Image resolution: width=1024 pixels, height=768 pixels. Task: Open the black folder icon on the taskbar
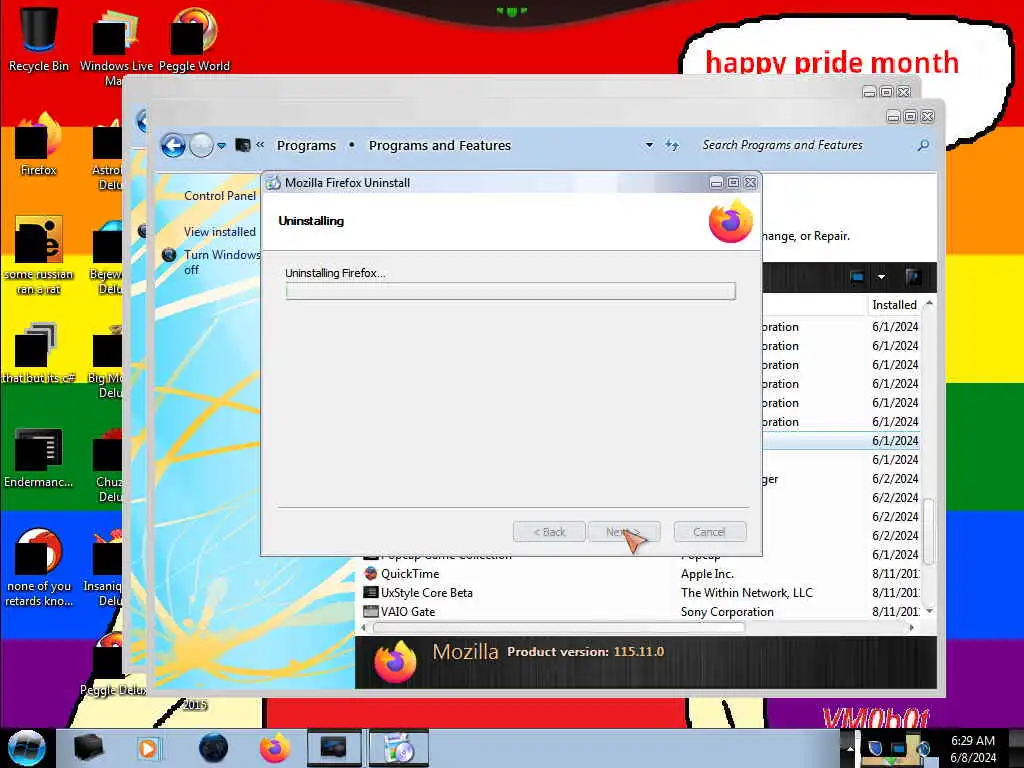coord(89,748)
